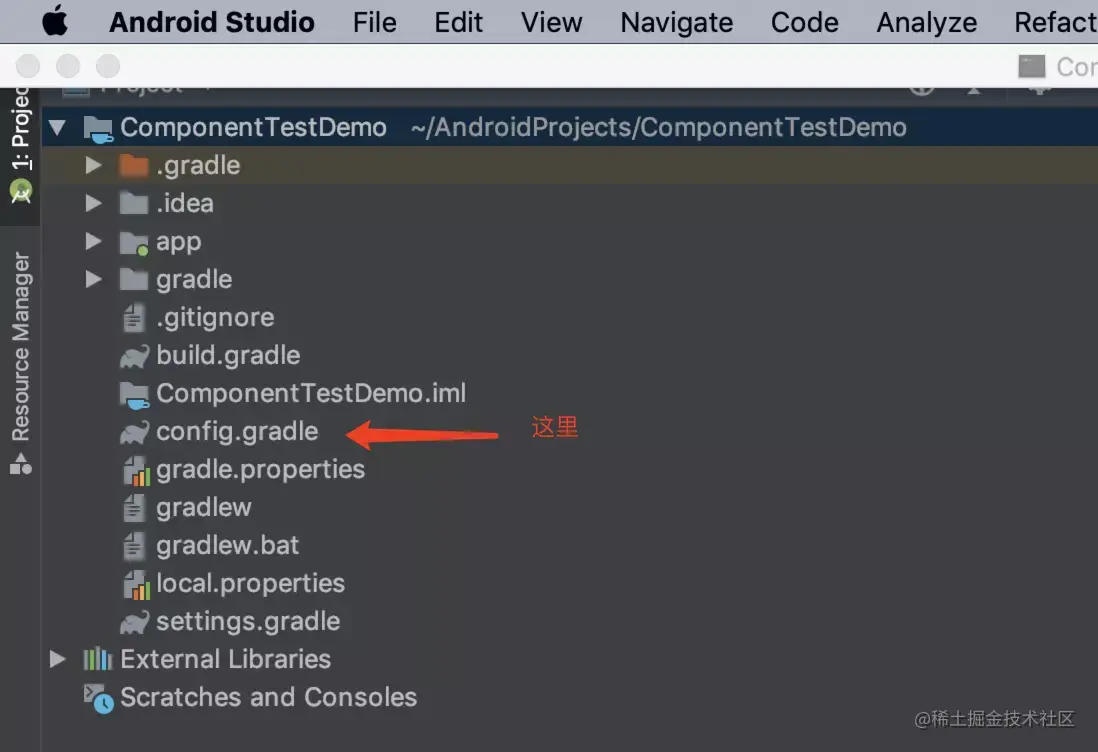Screen dimensions: 1098x752
Task: Open the Navigate menu
Action: (x=676, y=22)
